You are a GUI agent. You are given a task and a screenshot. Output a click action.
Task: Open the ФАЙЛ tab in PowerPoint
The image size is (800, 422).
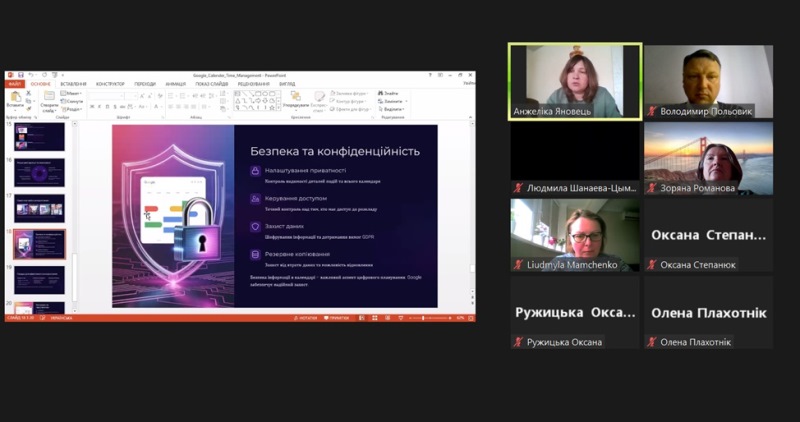click(x=15, y=84)
